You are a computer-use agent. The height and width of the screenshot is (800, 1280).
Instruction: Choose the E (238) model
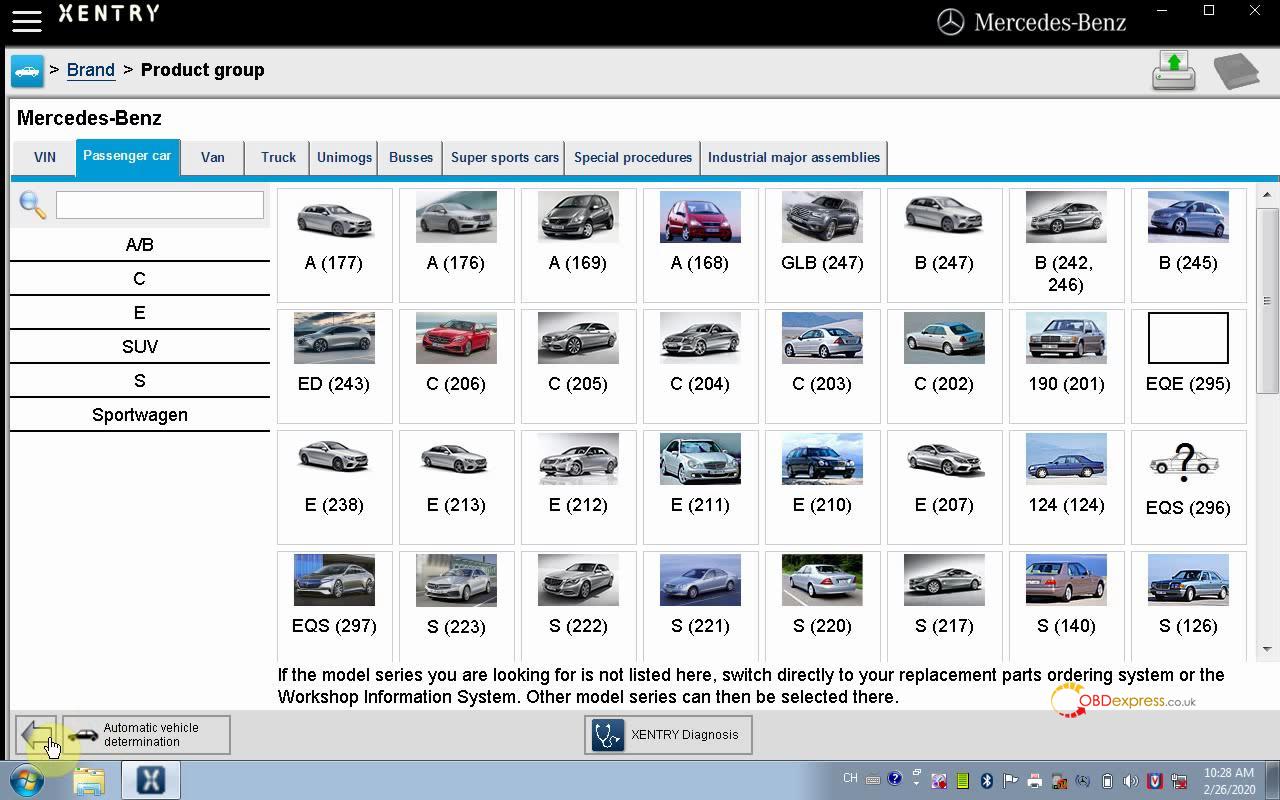(334, 487)
